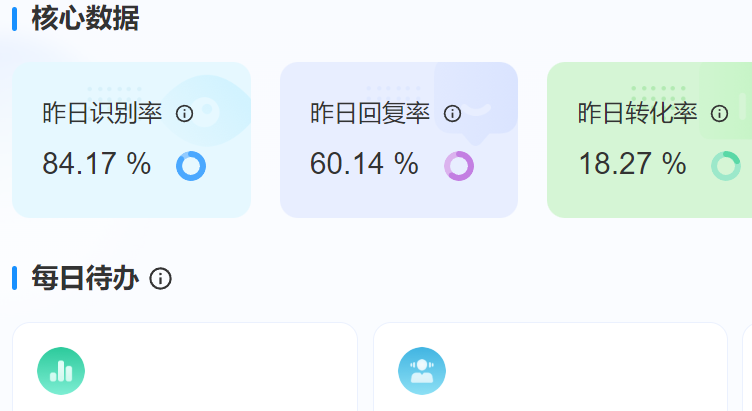Click the blue recognition rate ring chart

[x=191, y=165]
